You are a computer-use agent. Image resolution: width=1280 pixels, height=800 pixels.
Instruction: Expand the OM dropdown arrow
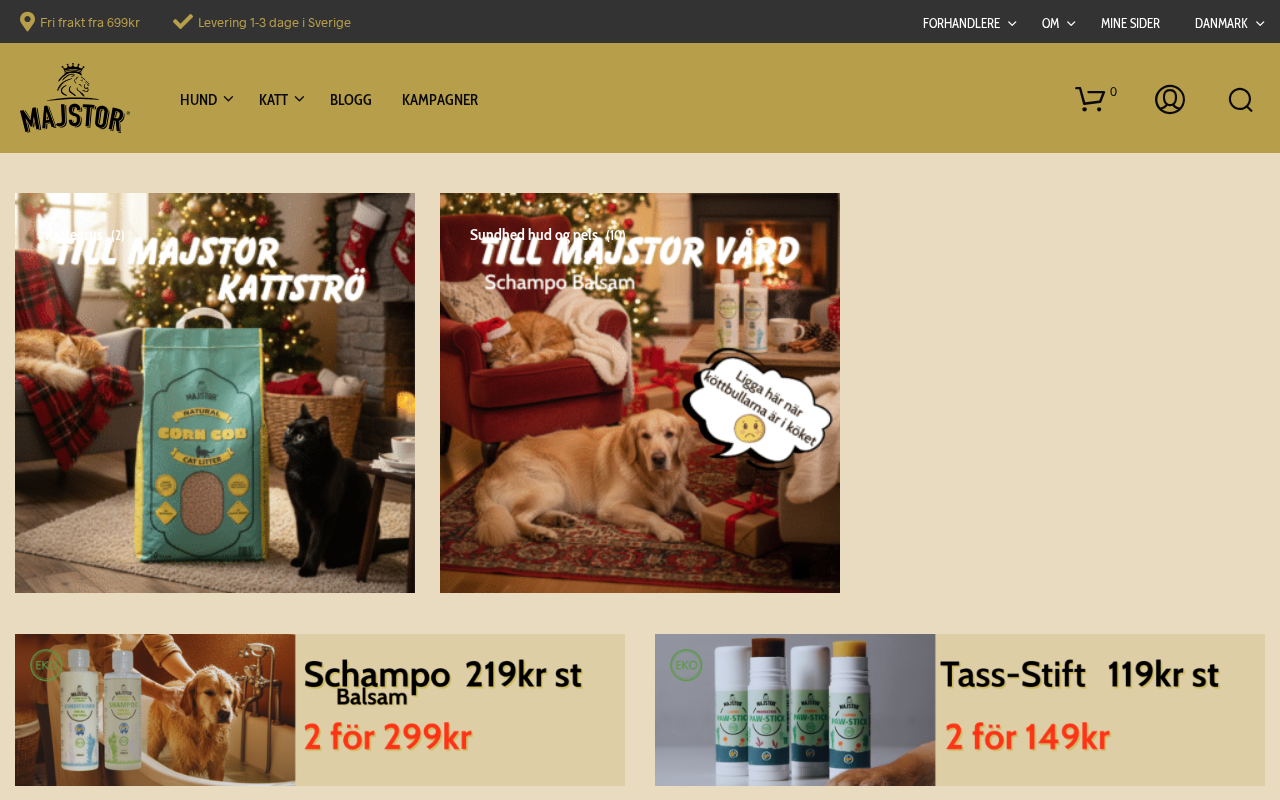coord(1071,23)
